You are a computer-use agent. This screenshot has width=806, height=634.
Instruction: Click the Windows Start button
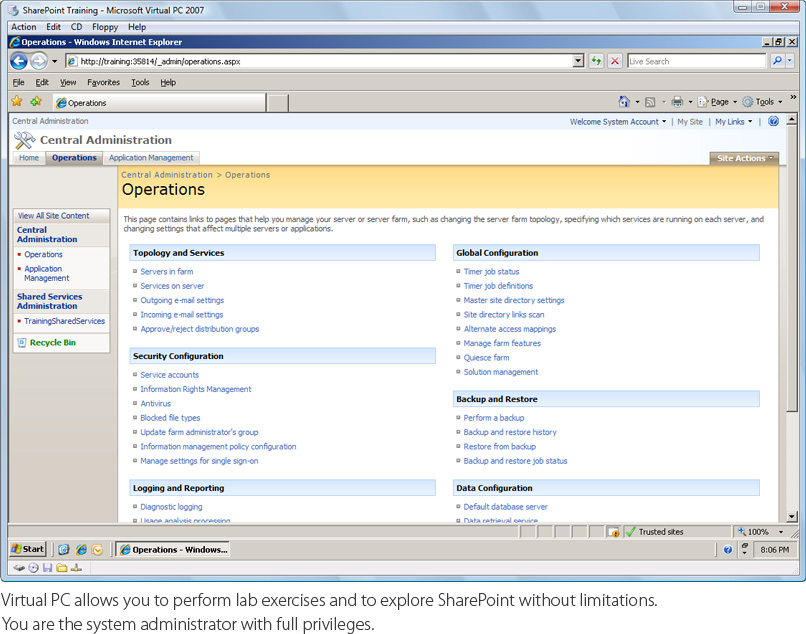pyautogui.click(x=28, y=549)
